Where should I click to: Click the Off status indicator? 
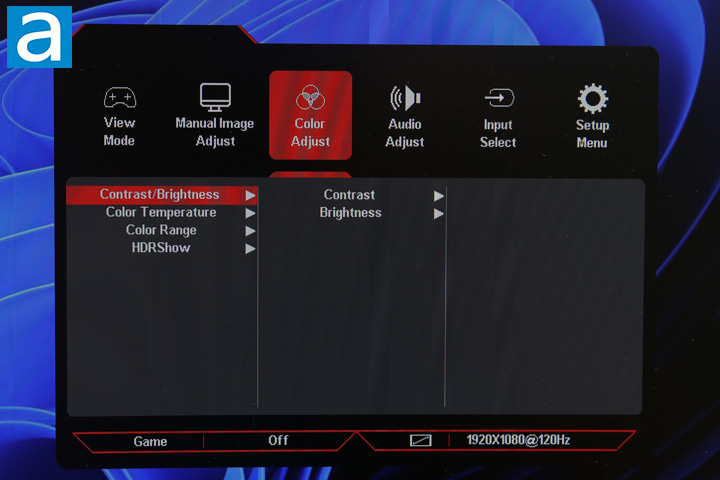pyautogui.click(x=278, y=441)
